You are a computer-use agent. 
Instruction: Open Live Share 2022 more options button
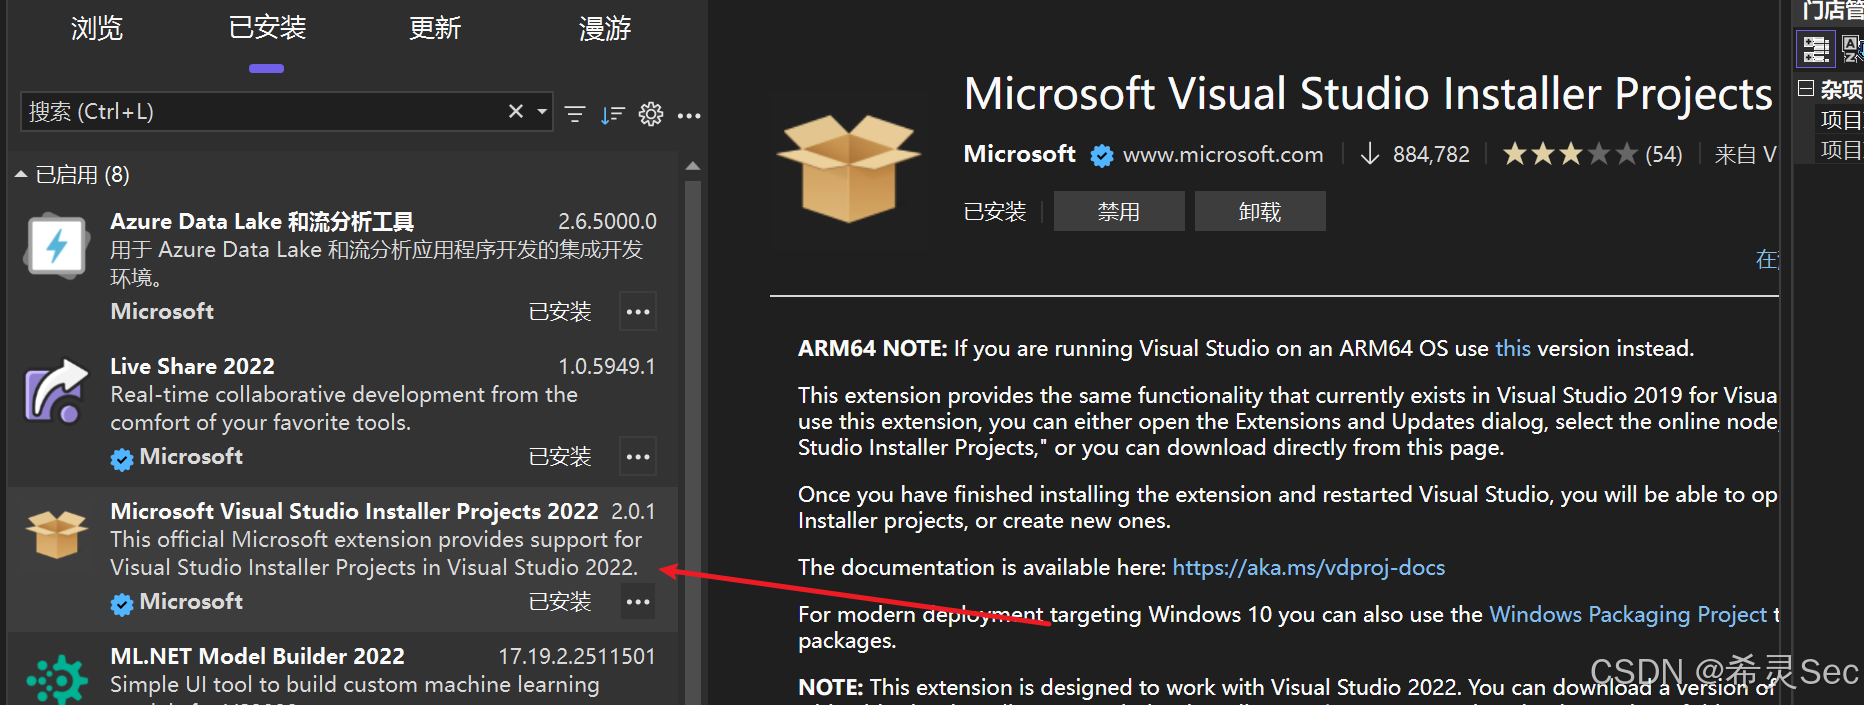click(x=638, y=457)
